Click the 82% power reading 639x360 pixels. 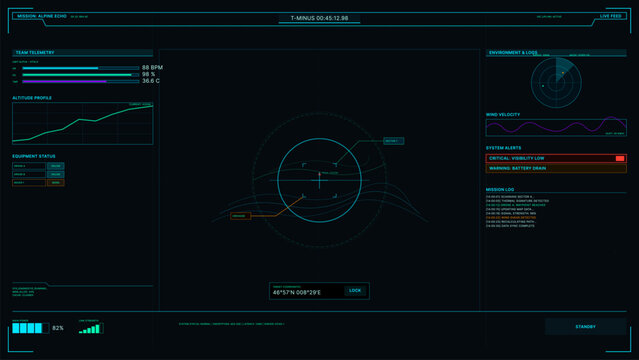click(58, 328)
